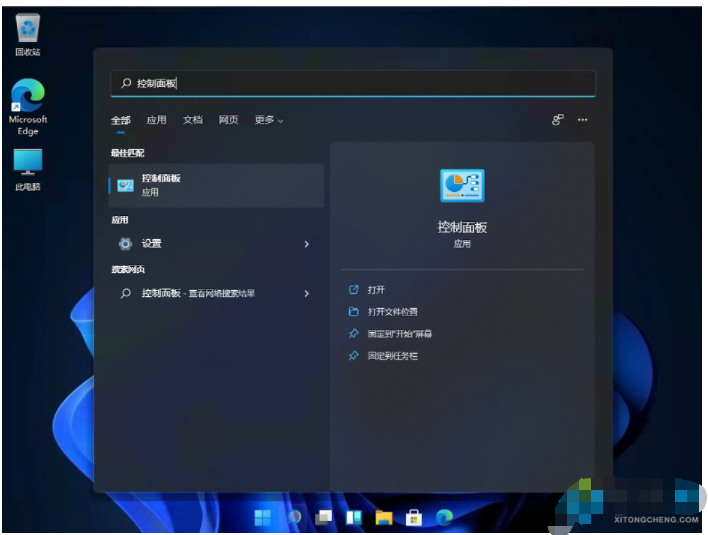Select 固定到任务栏 (Pin to taskbar)
Viewport: 708px width, 535px height.
392,356
